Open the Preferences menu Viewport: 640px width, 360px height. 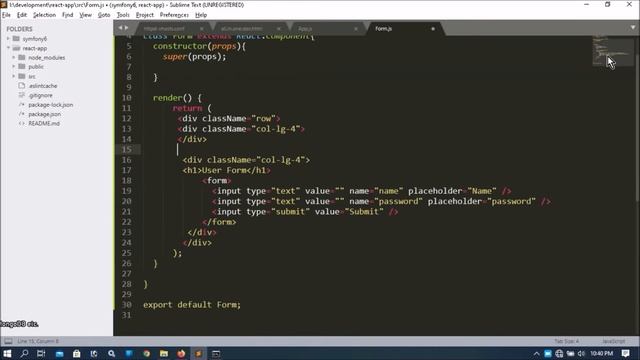tap(174, 15)
